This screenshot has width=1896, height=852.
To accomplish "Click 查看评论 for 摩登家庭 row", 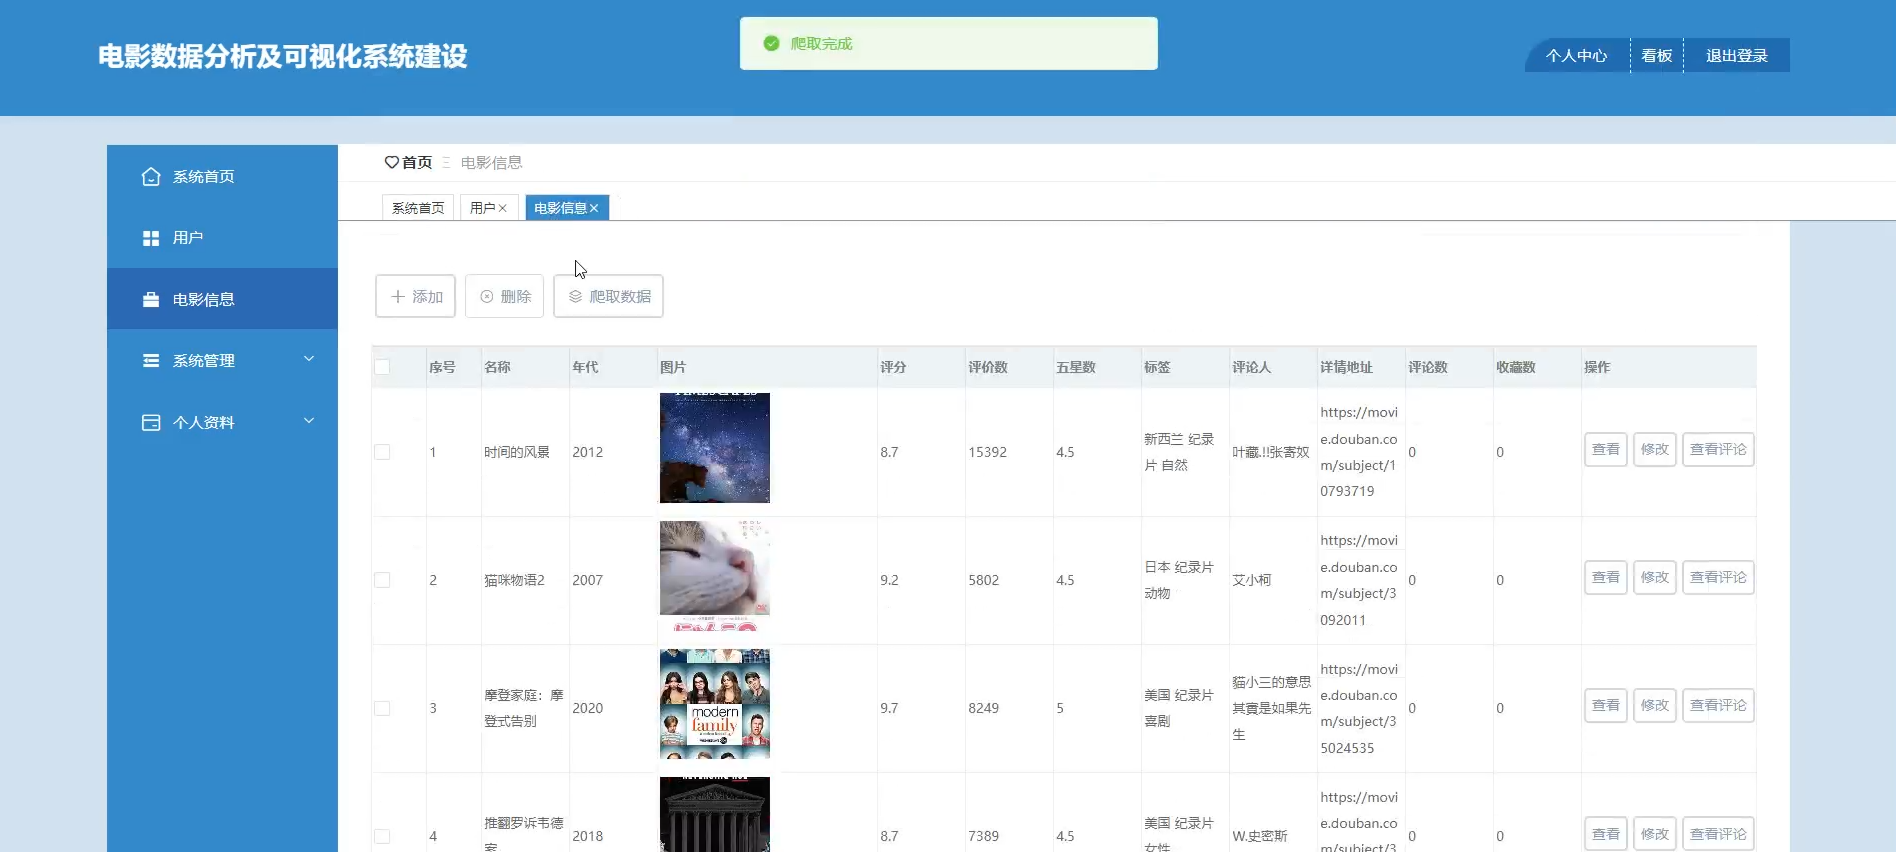I will tap(1718, 706).
